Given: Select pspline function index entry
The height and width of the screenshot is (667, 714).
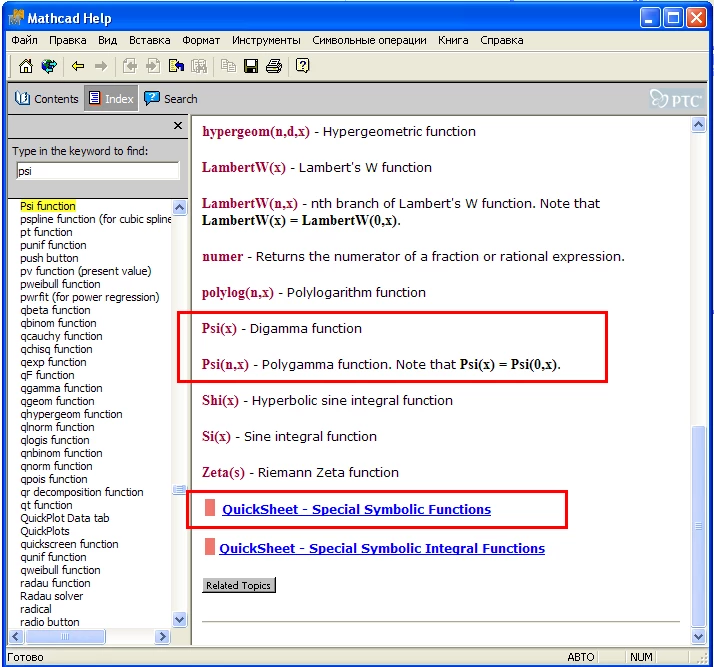Looking at the screenshot, I should [x=96, y=219].
